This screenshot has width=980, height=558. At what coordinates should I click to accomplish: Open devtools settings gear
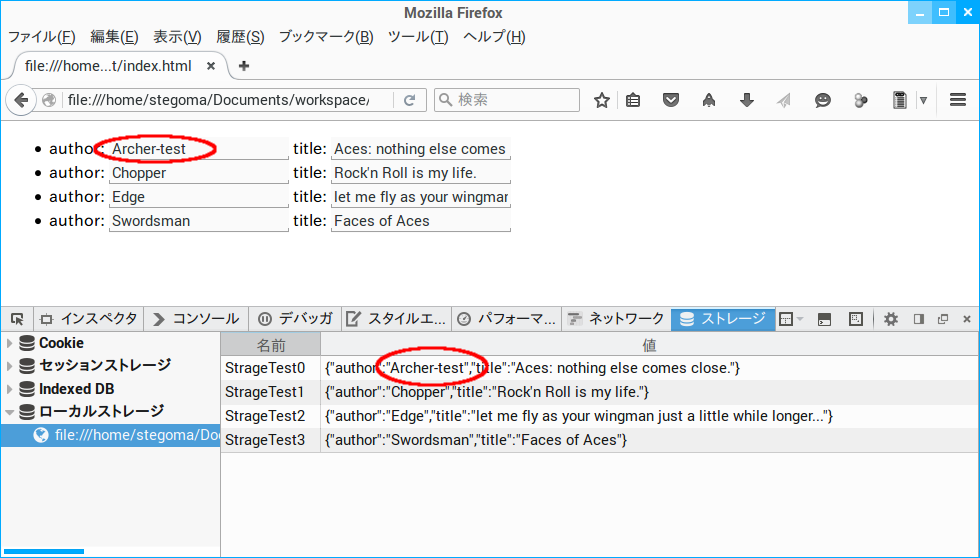[891, 319]
